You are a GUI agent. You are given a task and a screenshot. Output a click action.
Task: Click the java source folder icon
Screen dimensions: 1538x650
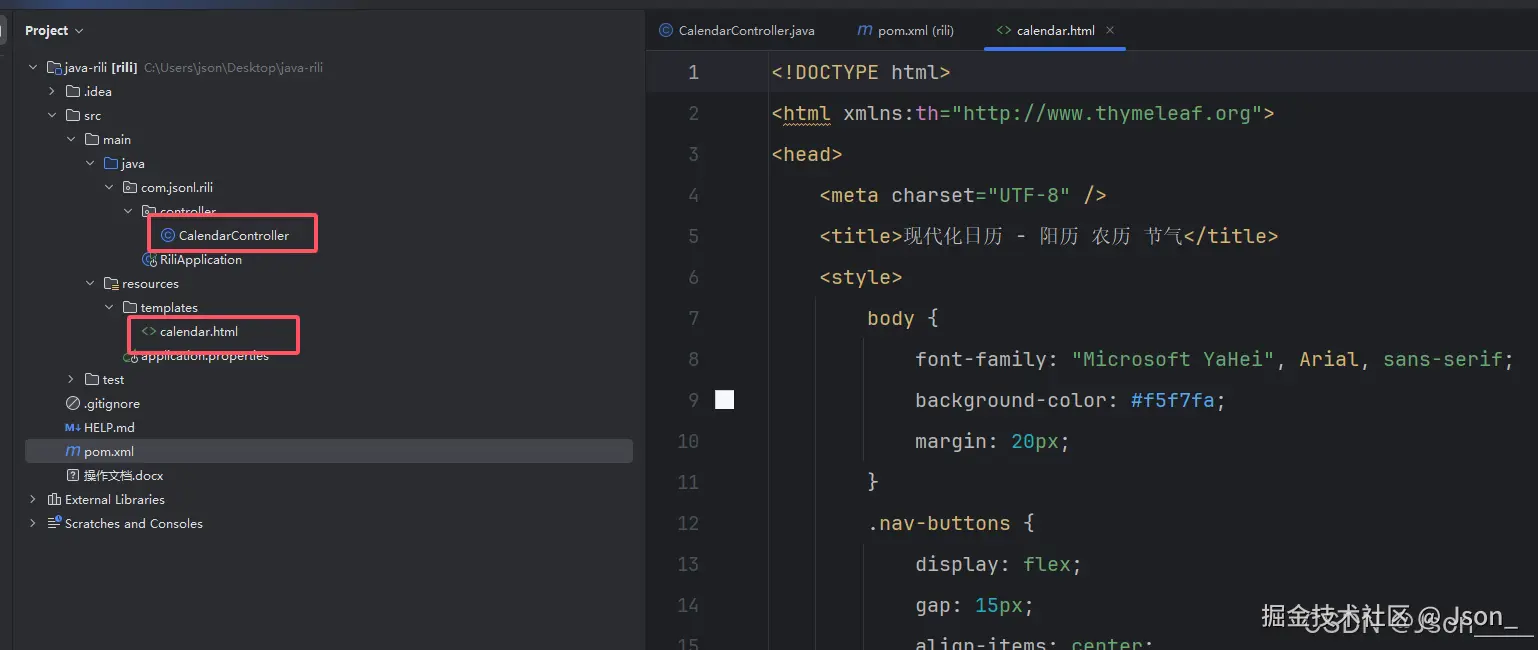click(x=111, y=163)
